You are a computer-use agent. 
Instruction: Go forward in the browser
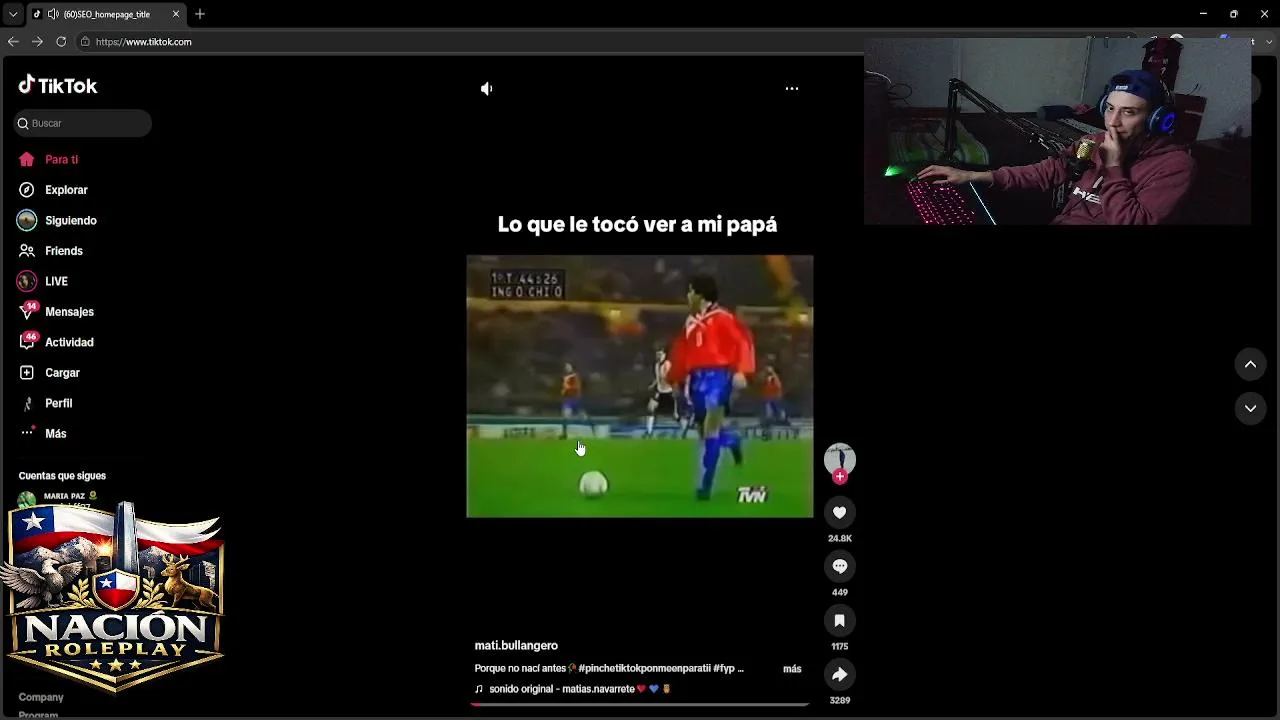(37, 42)
